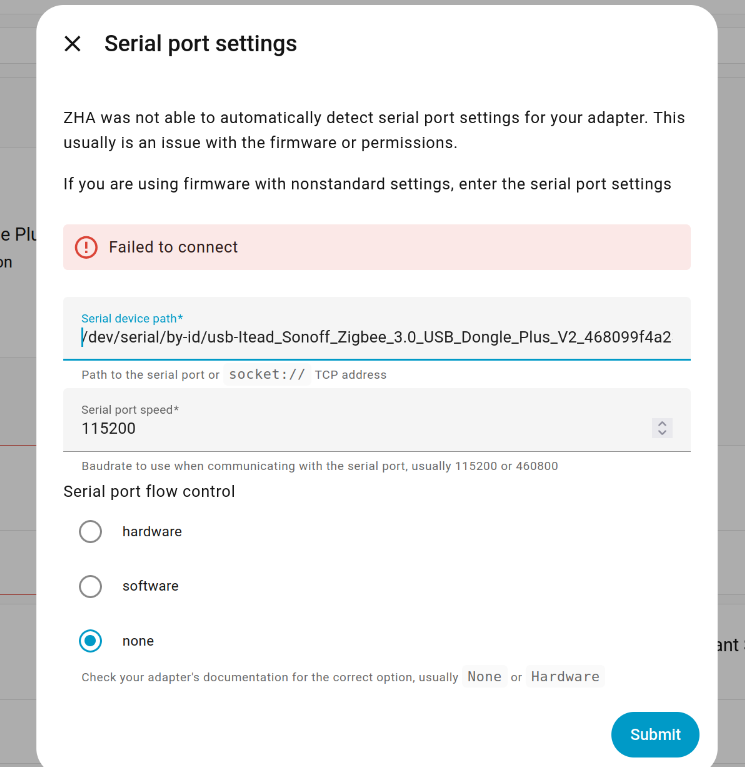Click the red error alert icon
The height and width of the screenshot is (767, 745).
coord(86,247)
